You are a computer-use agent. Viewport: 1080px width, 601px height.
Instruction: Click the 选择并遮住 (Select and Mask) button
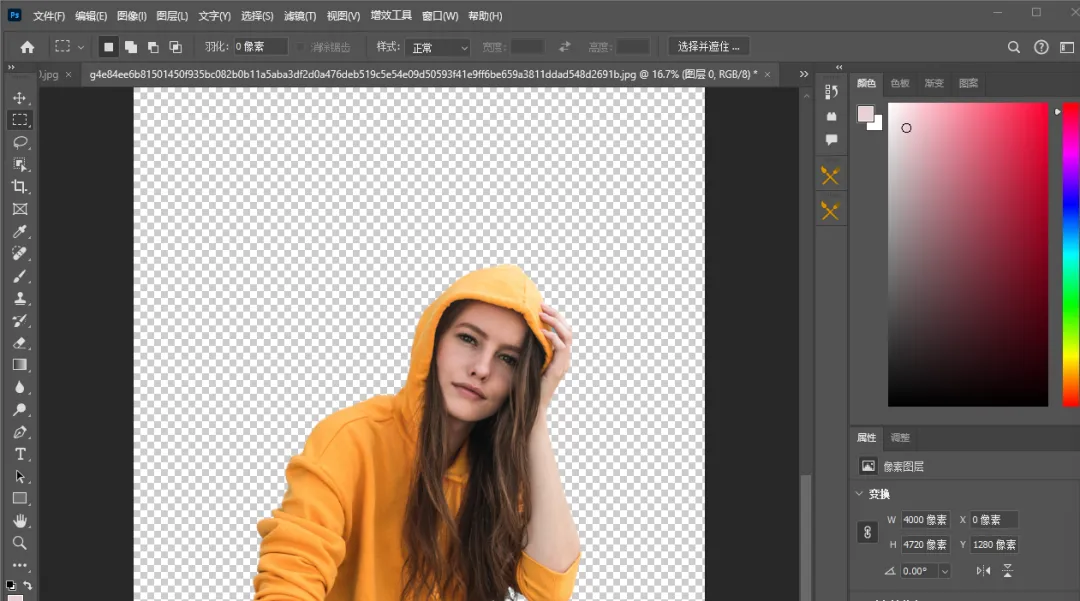click(708, 47)
